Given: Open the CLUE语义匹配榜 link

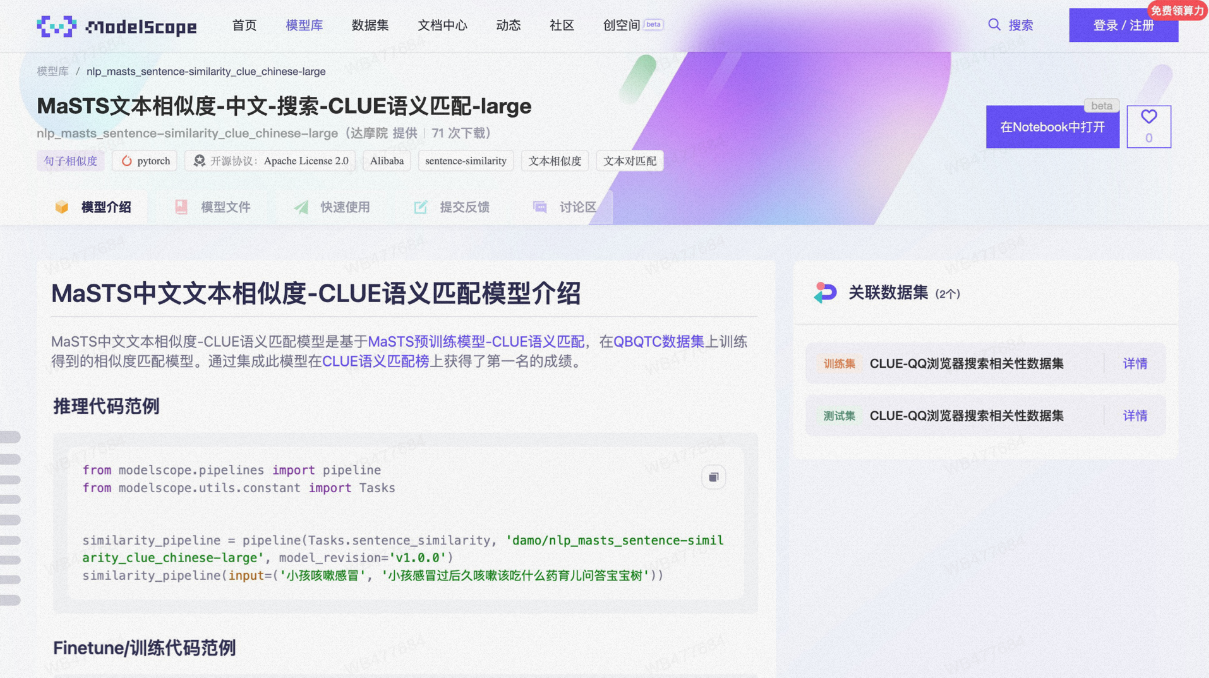Looking at the screenshot, I should [376, 361].
